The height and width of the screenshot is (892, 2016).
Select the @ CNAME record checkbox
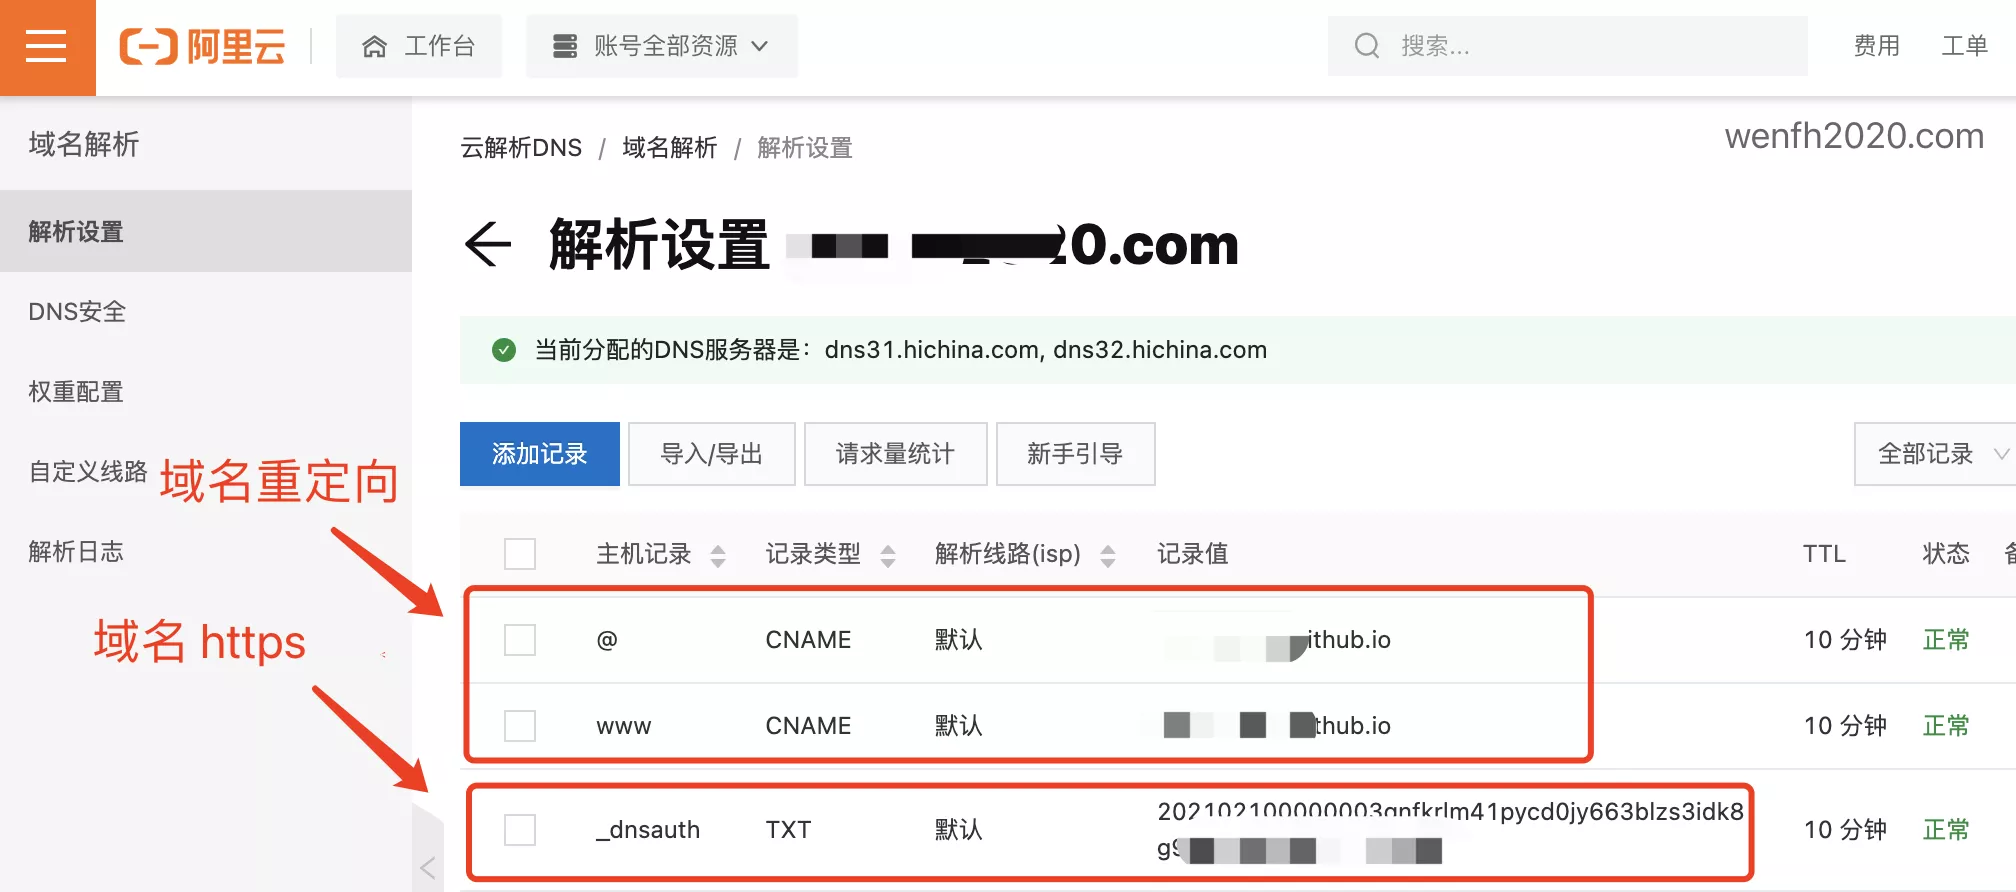[x=520, y=640]
